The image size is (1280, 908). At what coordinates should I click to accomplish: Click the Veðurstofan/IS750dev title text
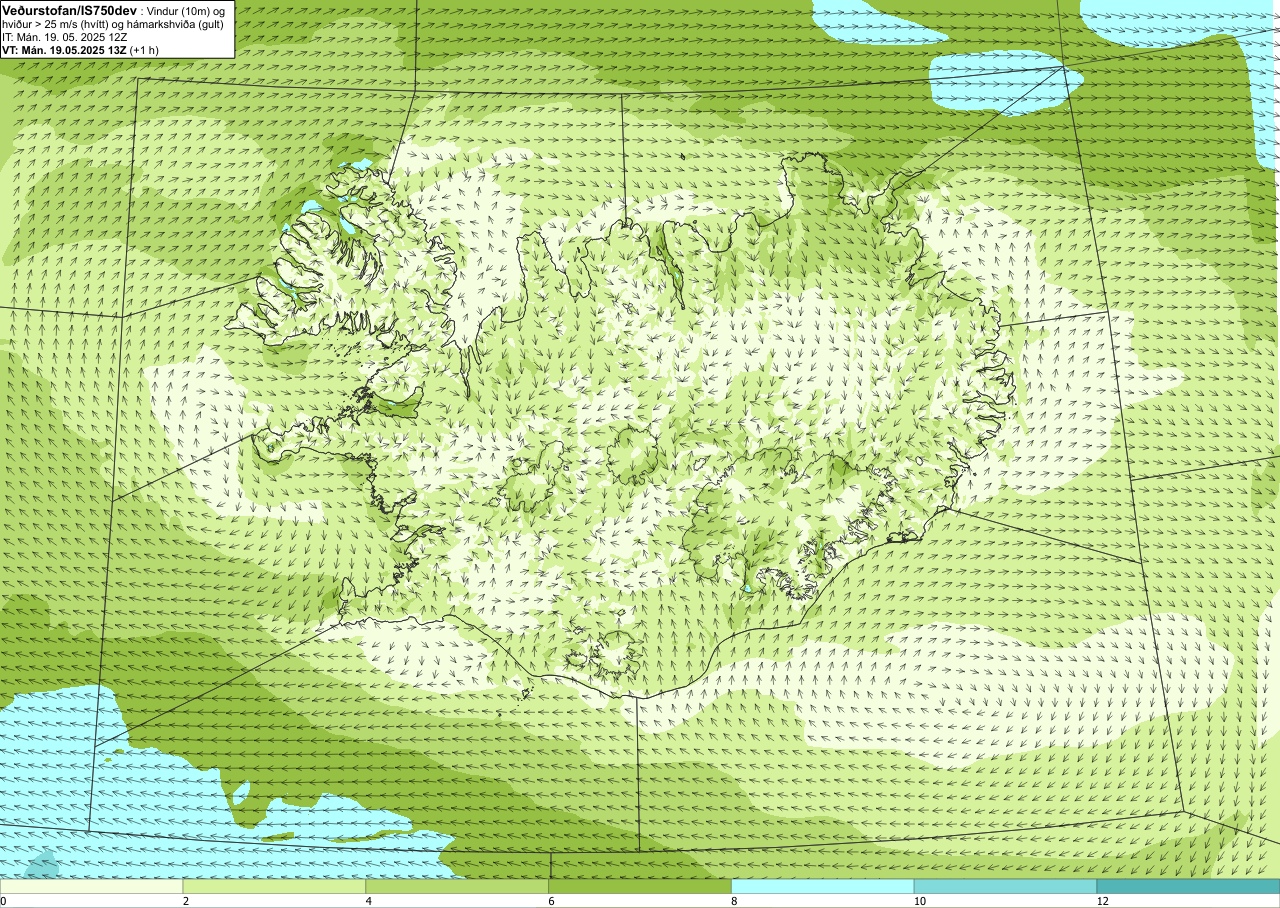[x=69, y=9]
